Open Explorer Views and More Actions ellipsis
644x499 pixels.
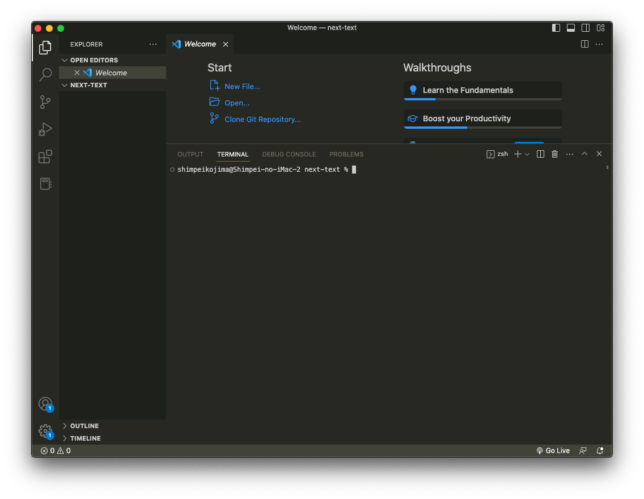153,44
